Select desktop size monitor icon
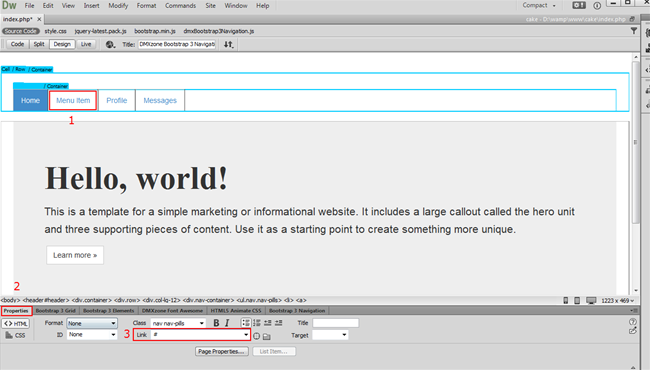Viewport: 650px width, 370px height. coord(591,300)
